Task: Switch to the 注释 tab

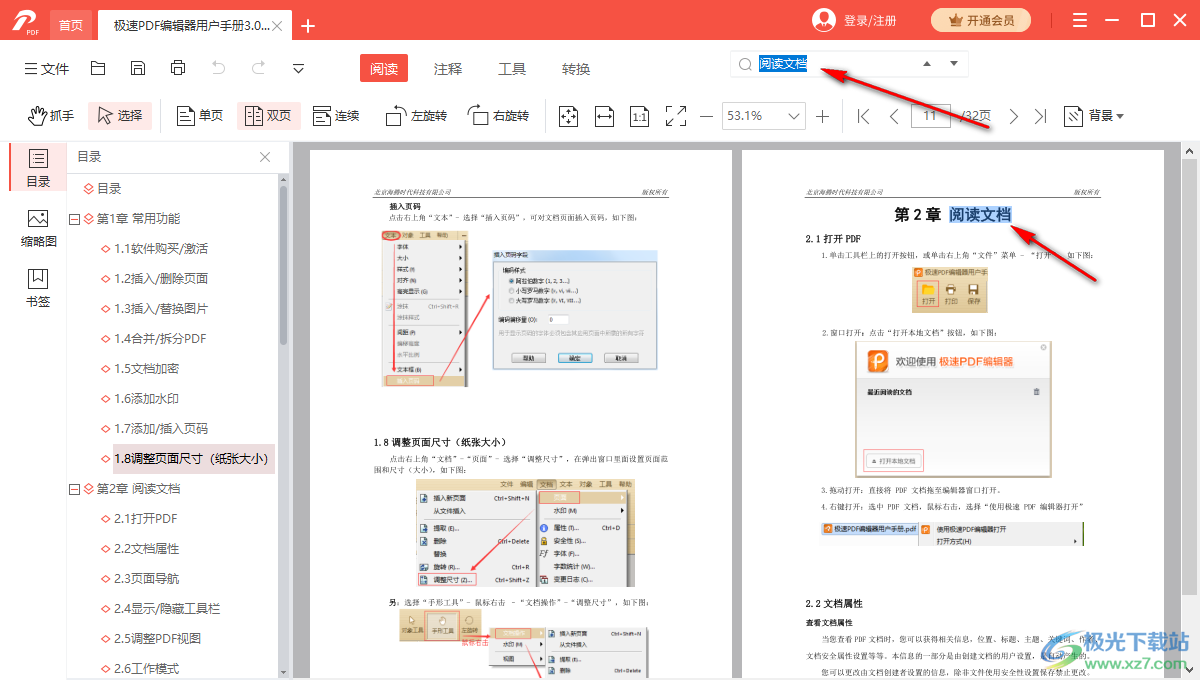Action: pos(448,69)
